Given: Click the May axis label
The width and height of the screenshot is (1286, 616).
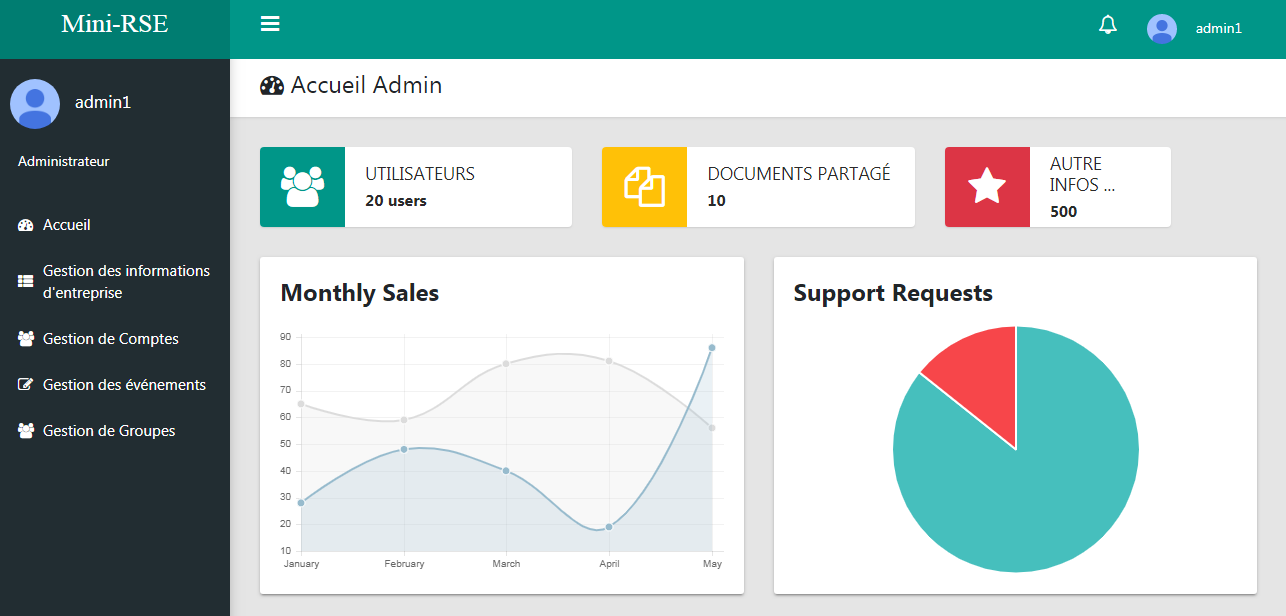Looking at the screenshot, I should [712, 564].
